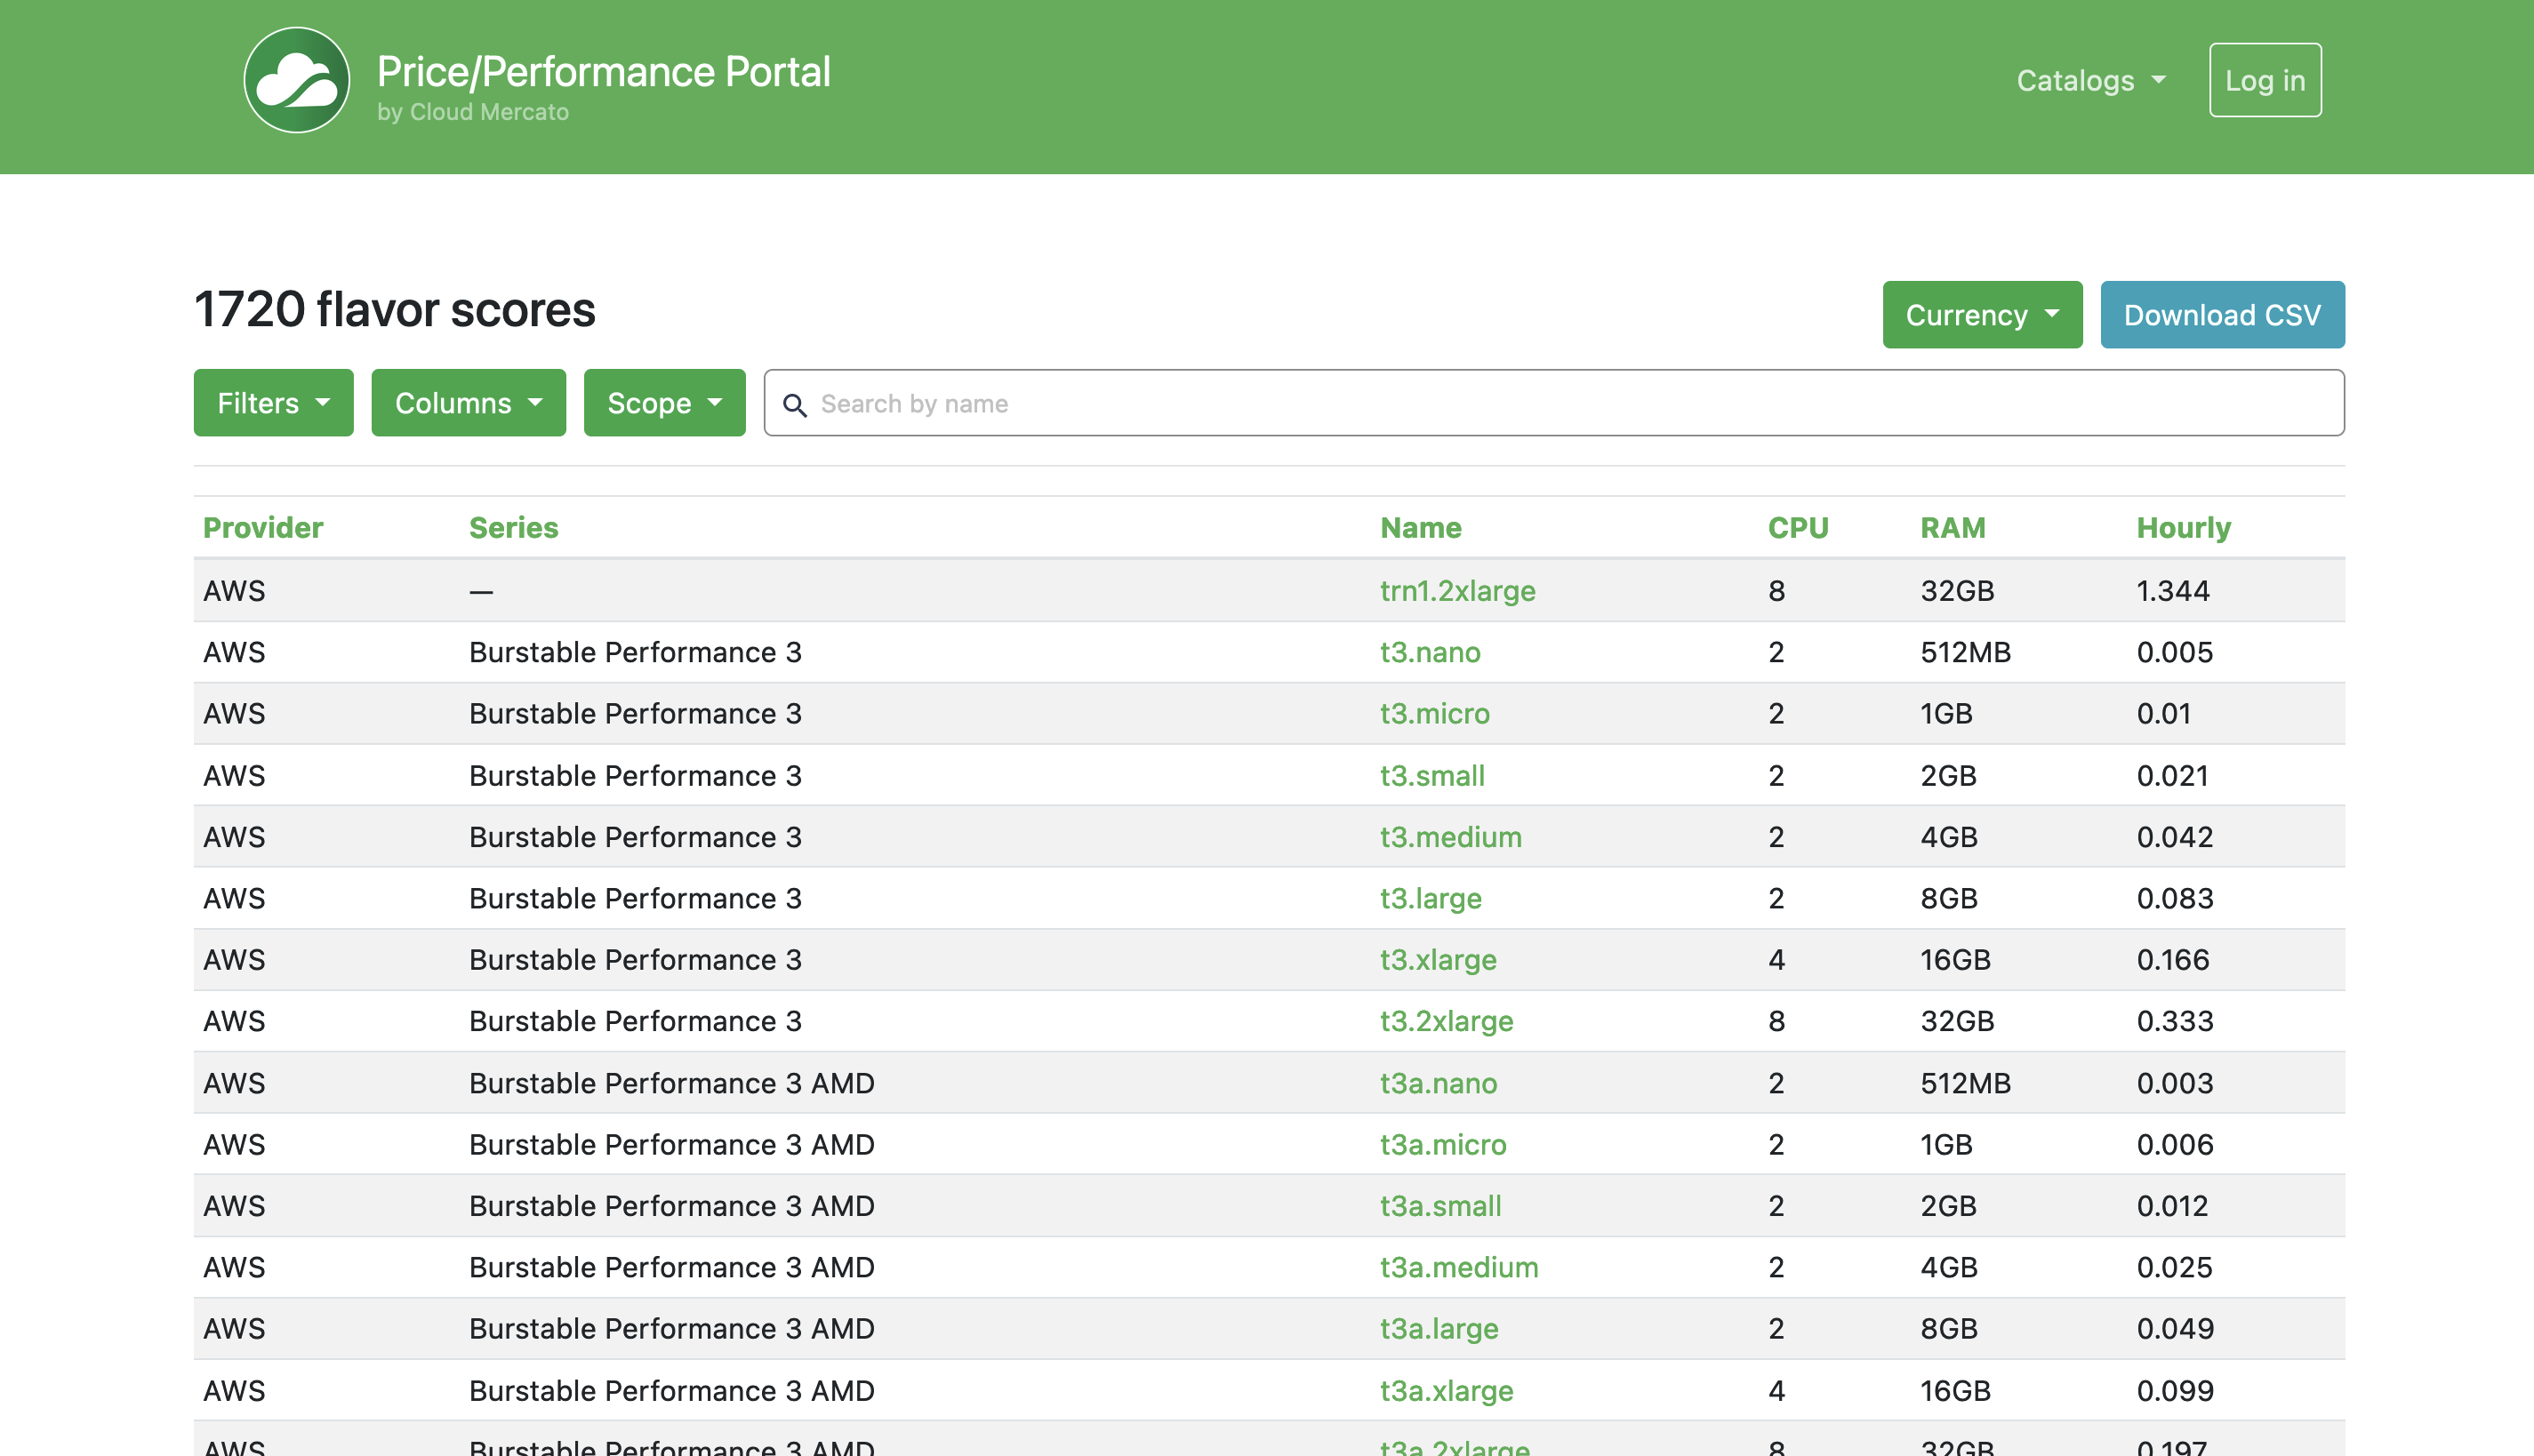Click RAM 16GB in t3.xlarge row
This screenshot has height=1456, width=2534.
[1955, 959]
